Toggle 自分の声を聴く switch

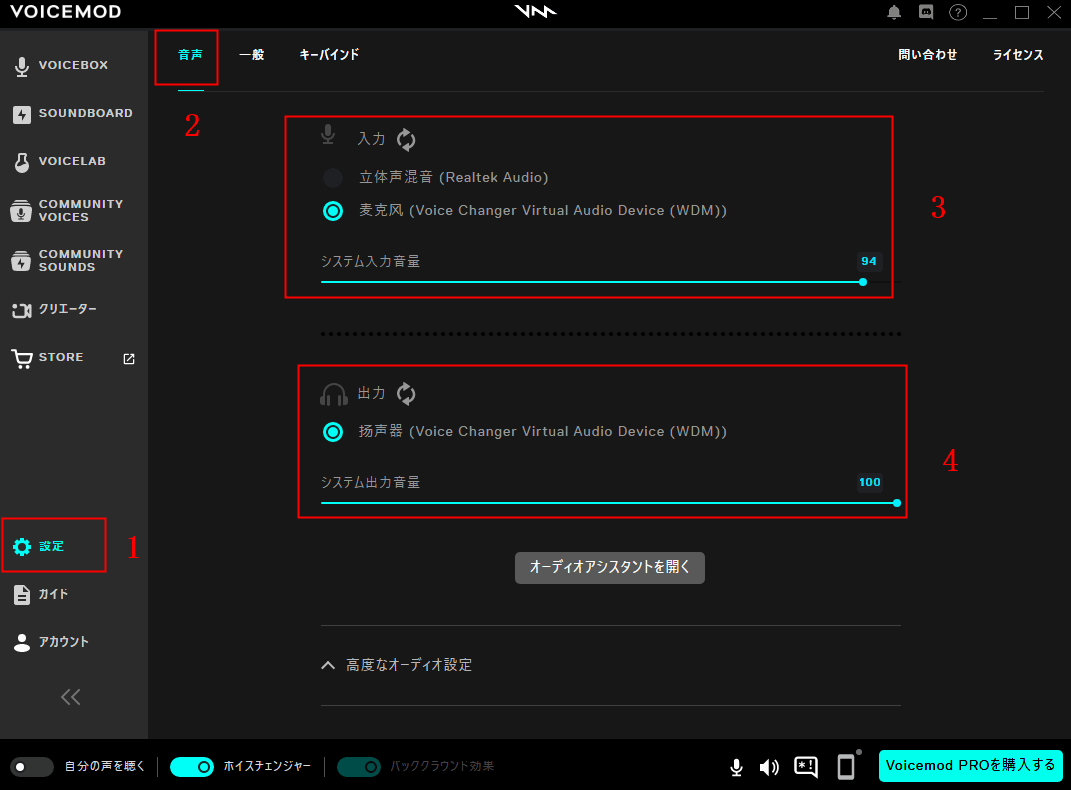(x=32, y=767)
